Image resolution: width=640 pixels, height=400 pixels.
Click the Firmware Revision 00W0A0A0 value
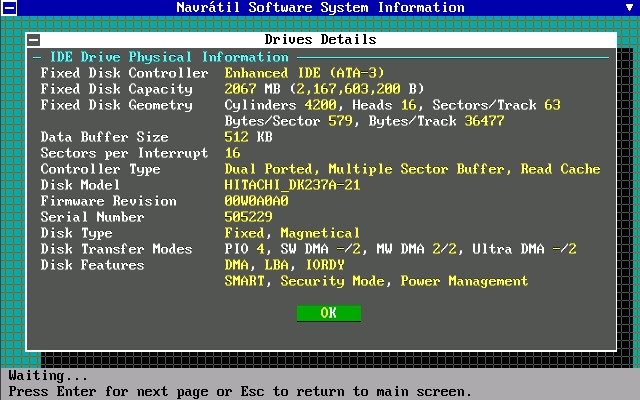coord(256,201)
